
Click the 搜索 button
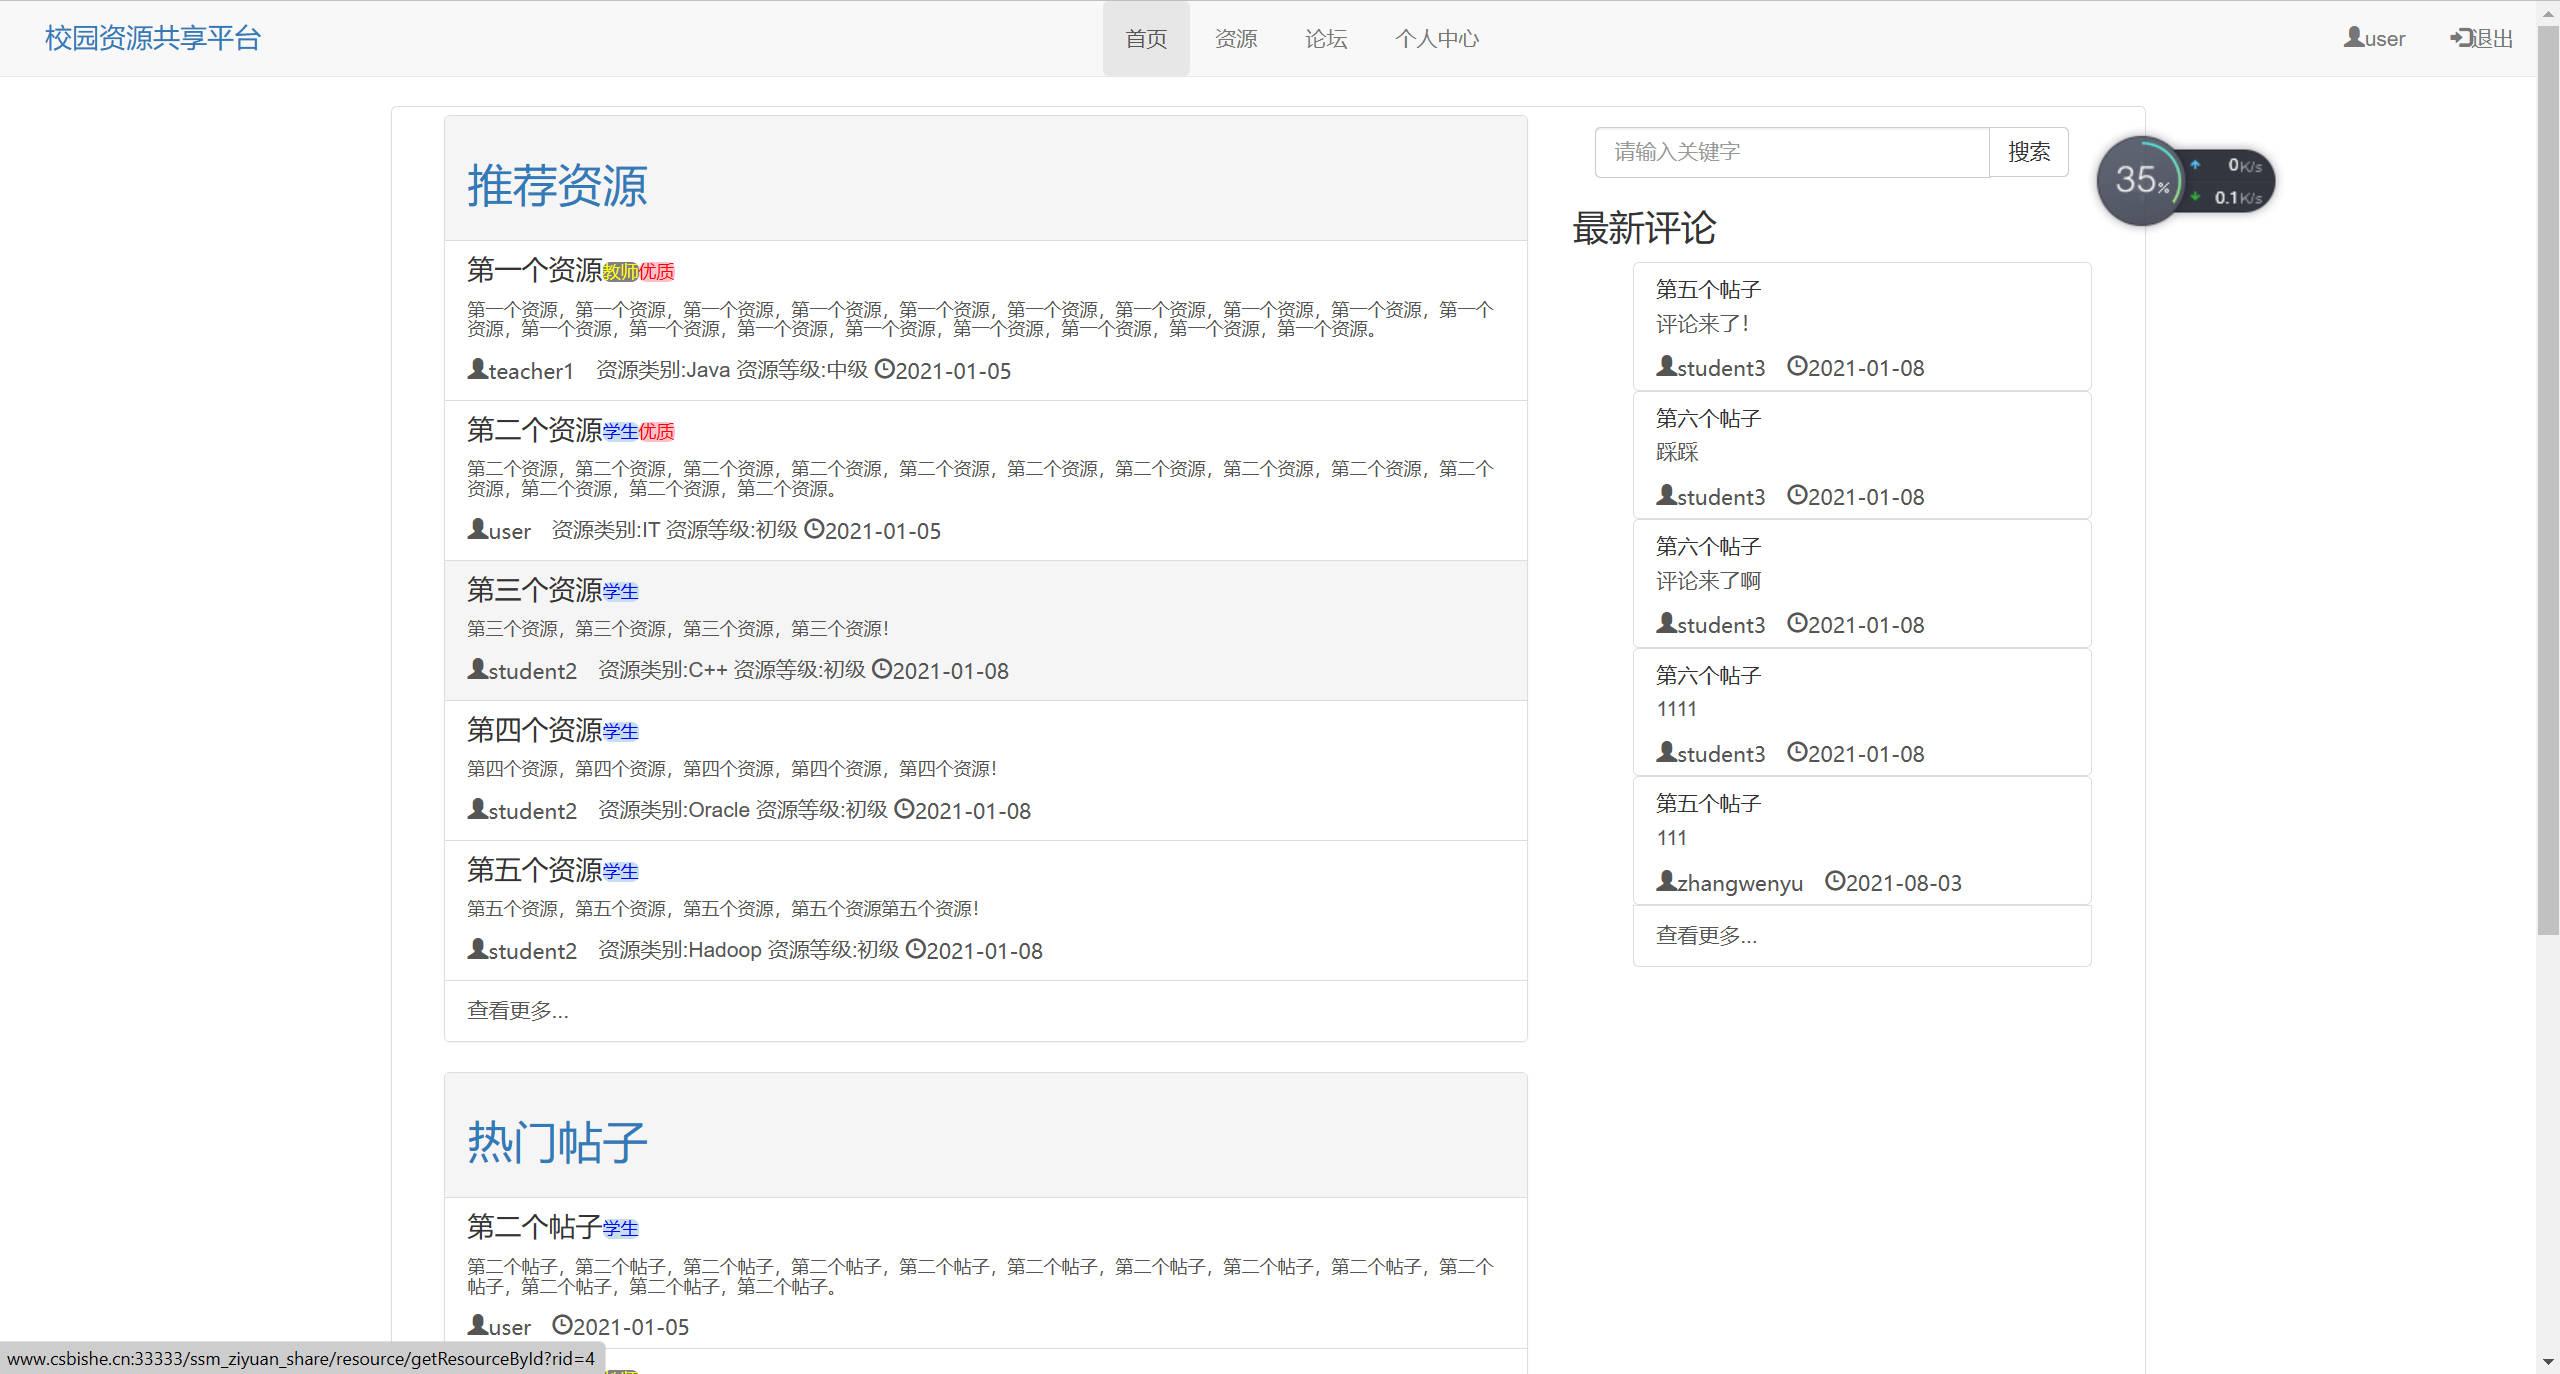pyautogui.click(x=2029, y=152)
